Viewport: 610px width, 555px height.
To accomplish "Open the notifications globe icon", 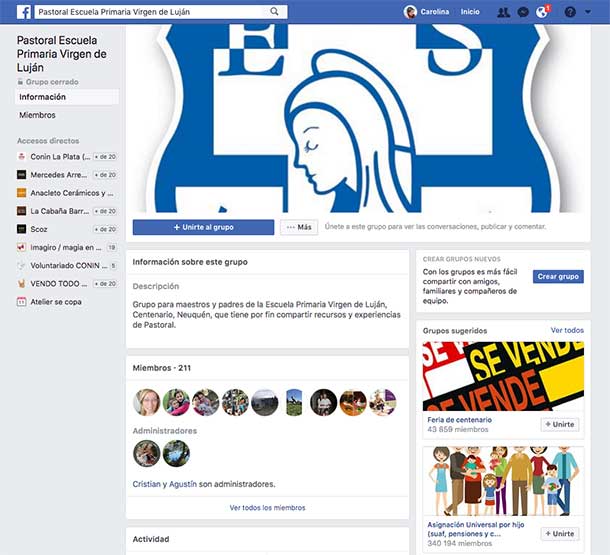I will pos(542,12).
